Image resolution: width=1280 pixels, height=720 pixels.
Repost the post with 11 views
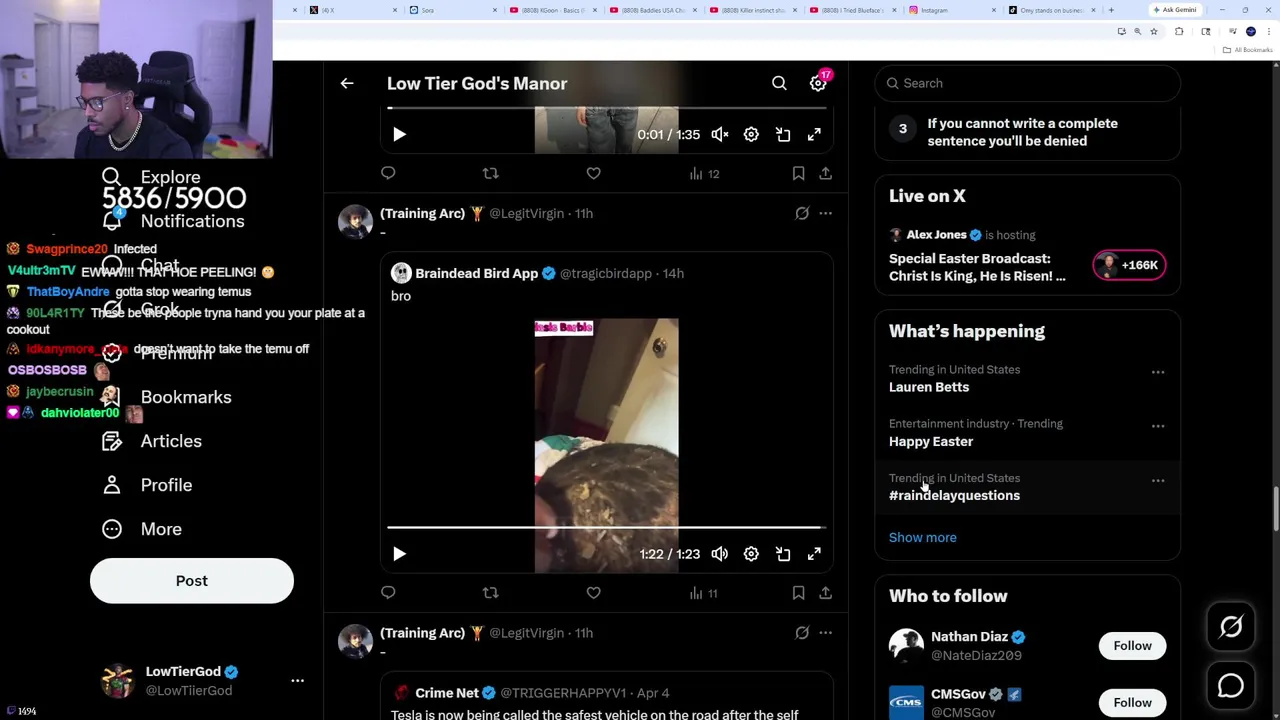click(x=490, y=593)
